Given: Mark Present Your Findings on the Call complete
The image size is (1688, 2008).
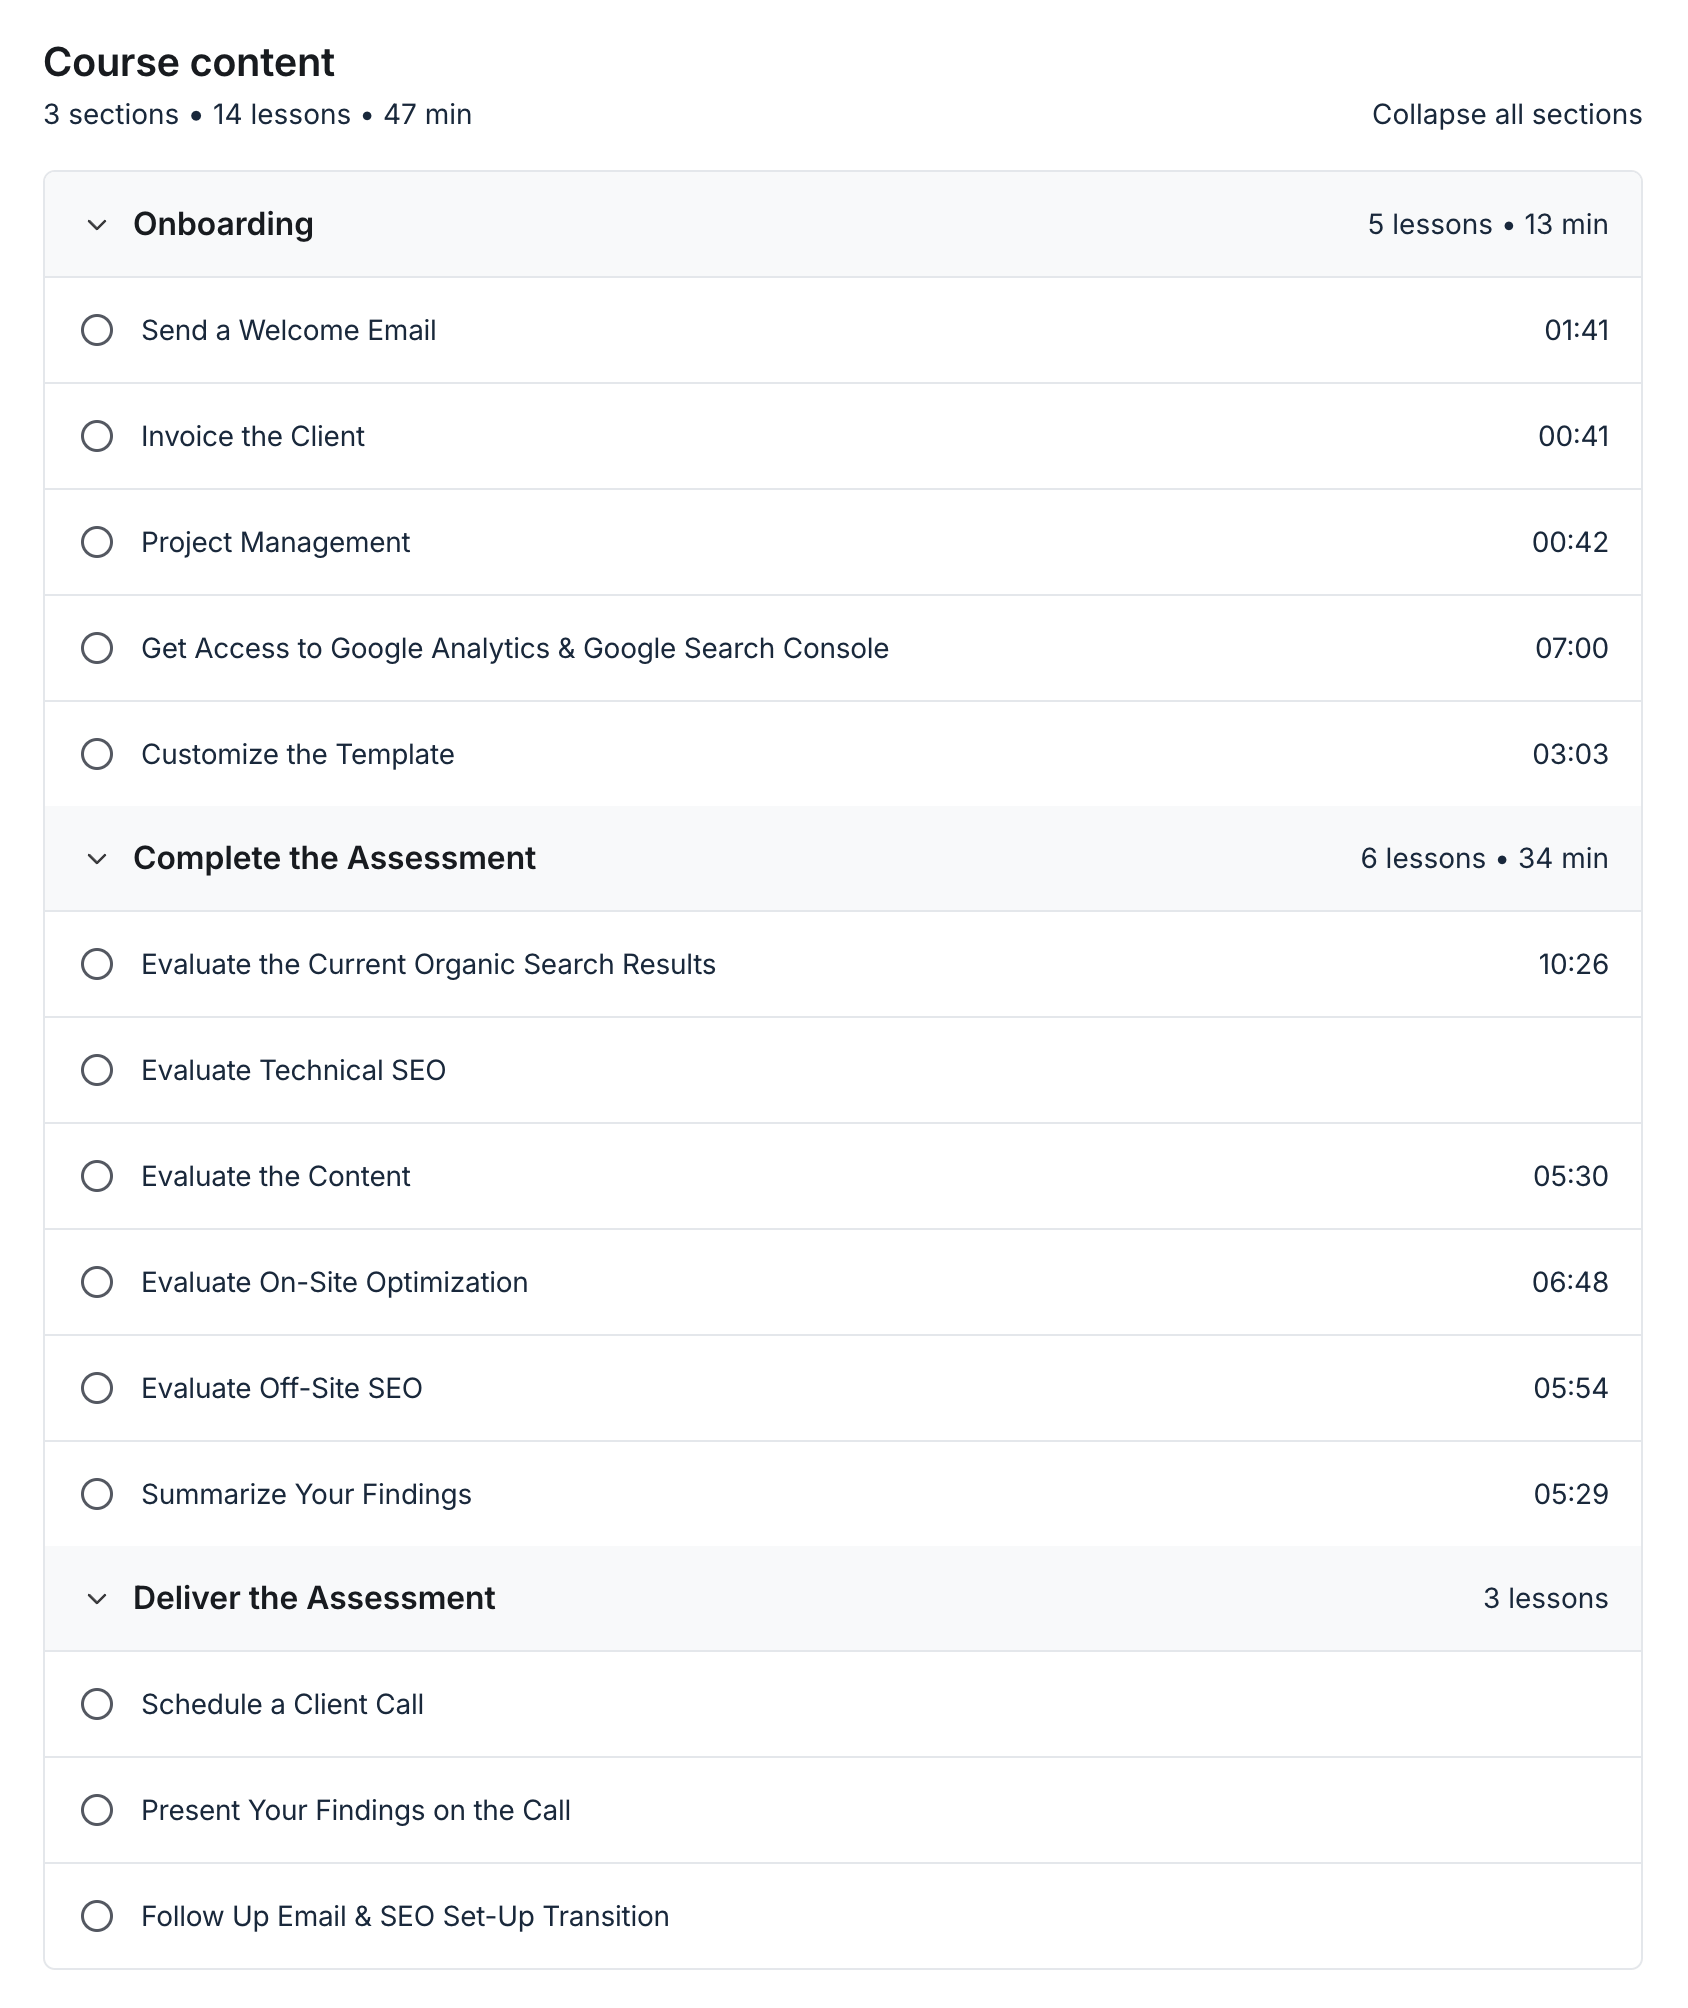Looking at the screenshot, I should point(97,1810).
